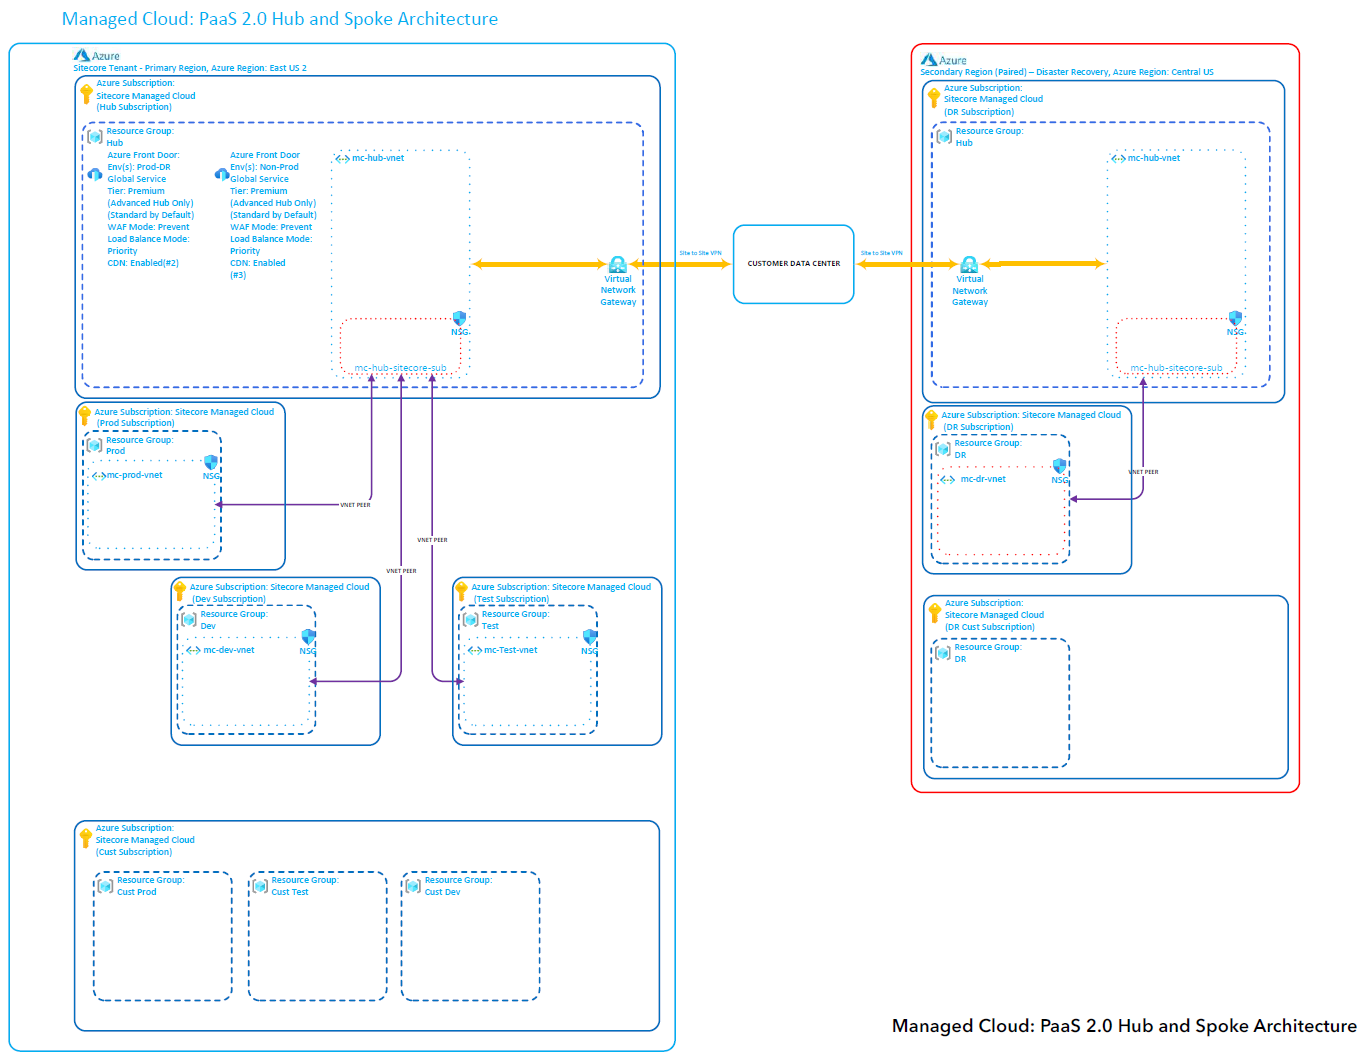The height and width of the screenshot is (1061, 1371).
Task: Click the '(Hub Subscription)' label
Action: tap(134, 107)
